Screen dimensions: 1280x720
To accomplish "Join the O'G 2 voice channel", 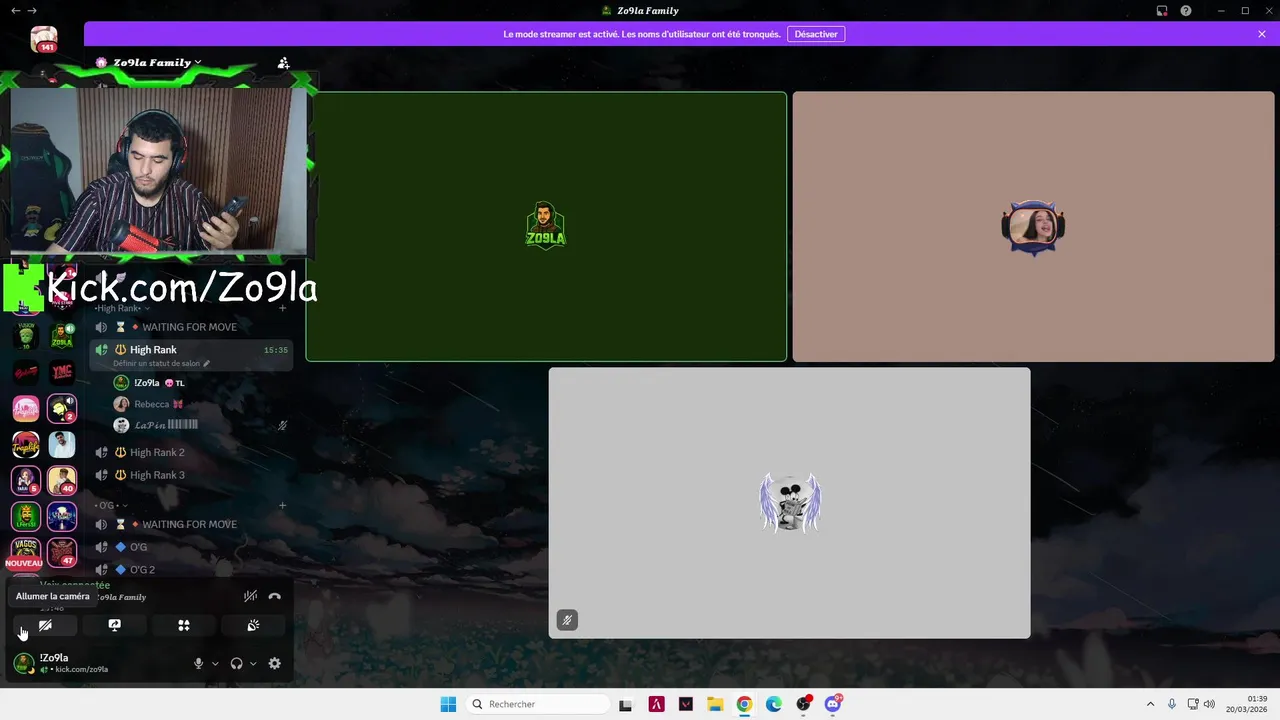I will click(x=190, y=570).
